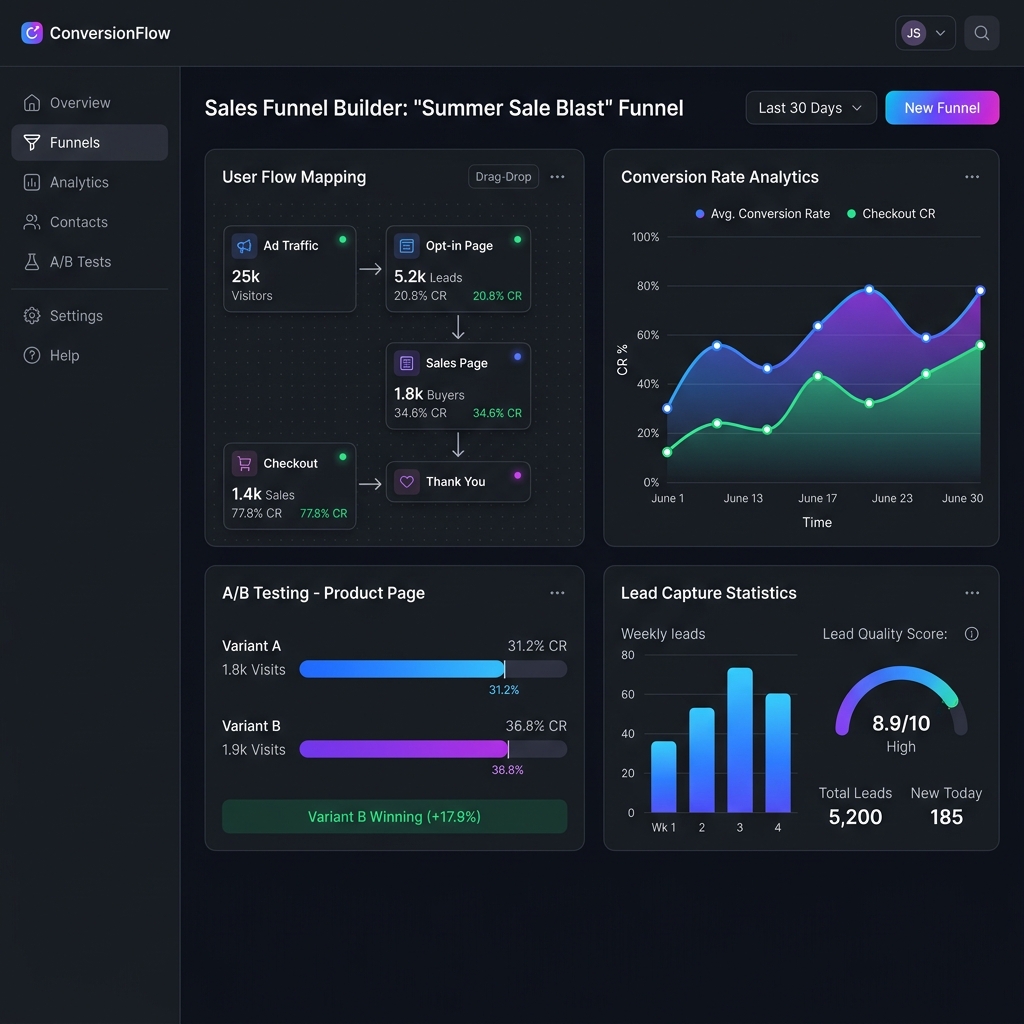Click the 31.2% CR label
The height and width of the screenshot is (1024, 1024).
click(537, 645)
